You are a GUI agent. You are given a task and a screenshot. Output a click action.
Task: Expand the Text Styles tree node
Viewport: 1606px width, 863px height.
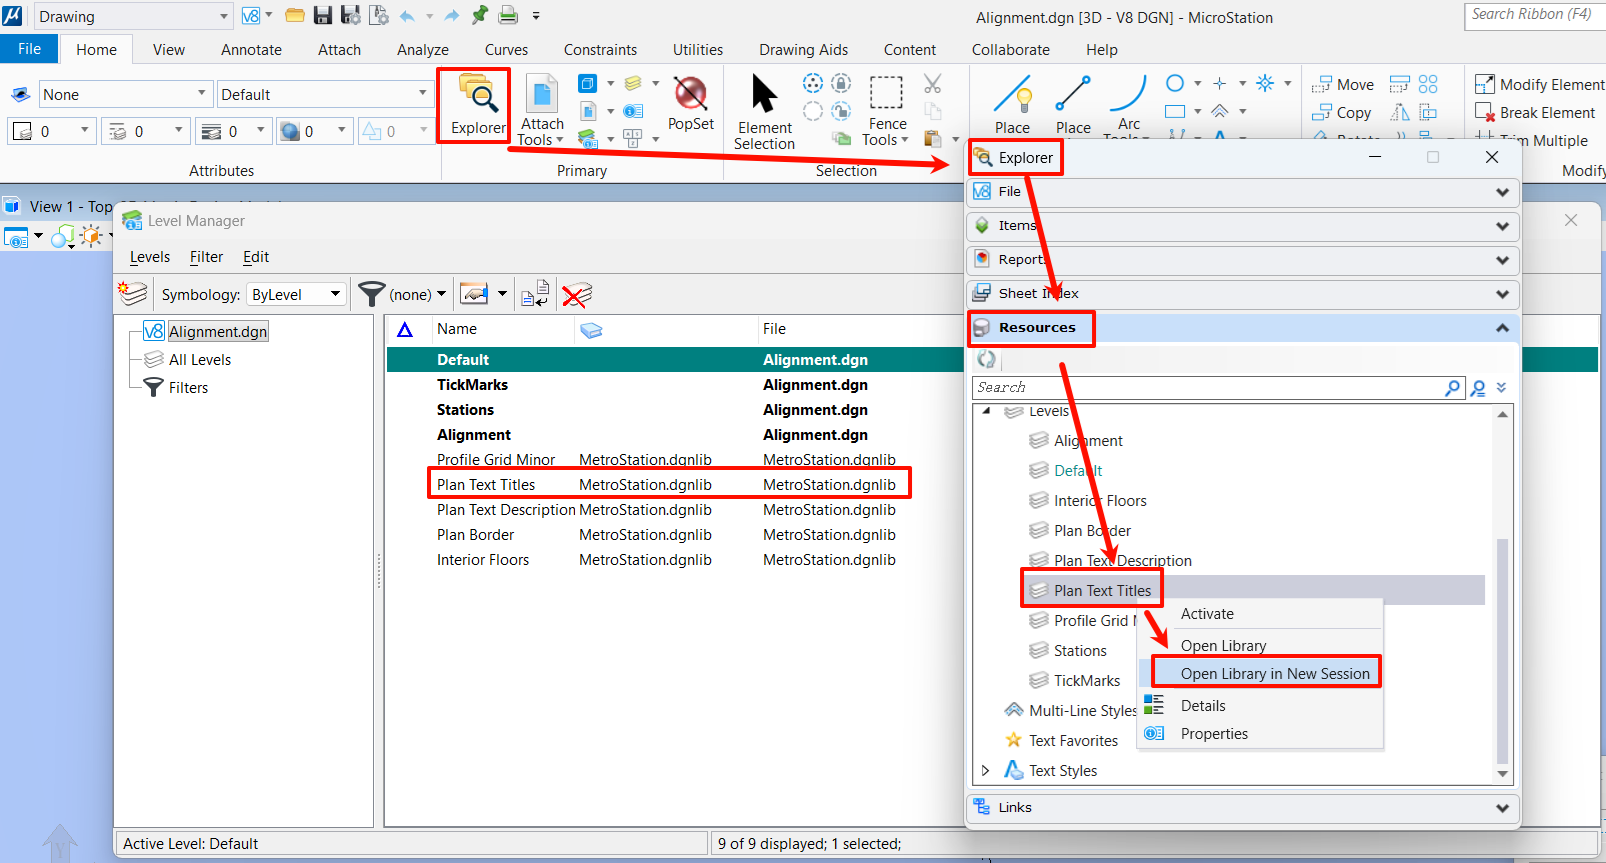986,770
